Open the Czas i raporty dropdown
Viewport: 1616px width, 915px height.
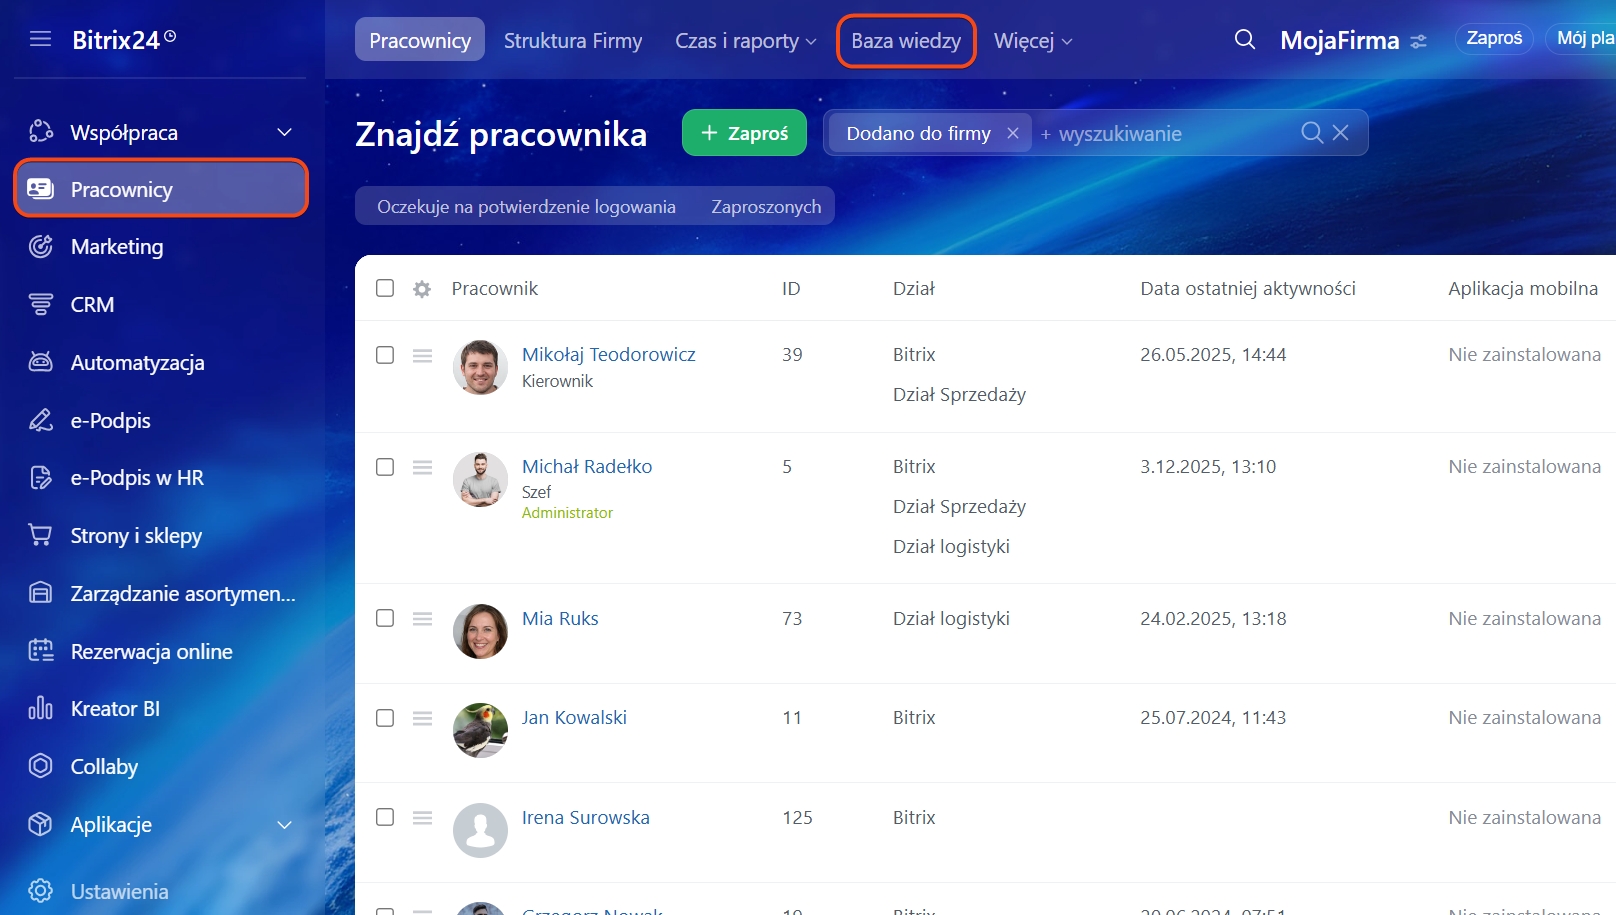click(x=745, y=41)
